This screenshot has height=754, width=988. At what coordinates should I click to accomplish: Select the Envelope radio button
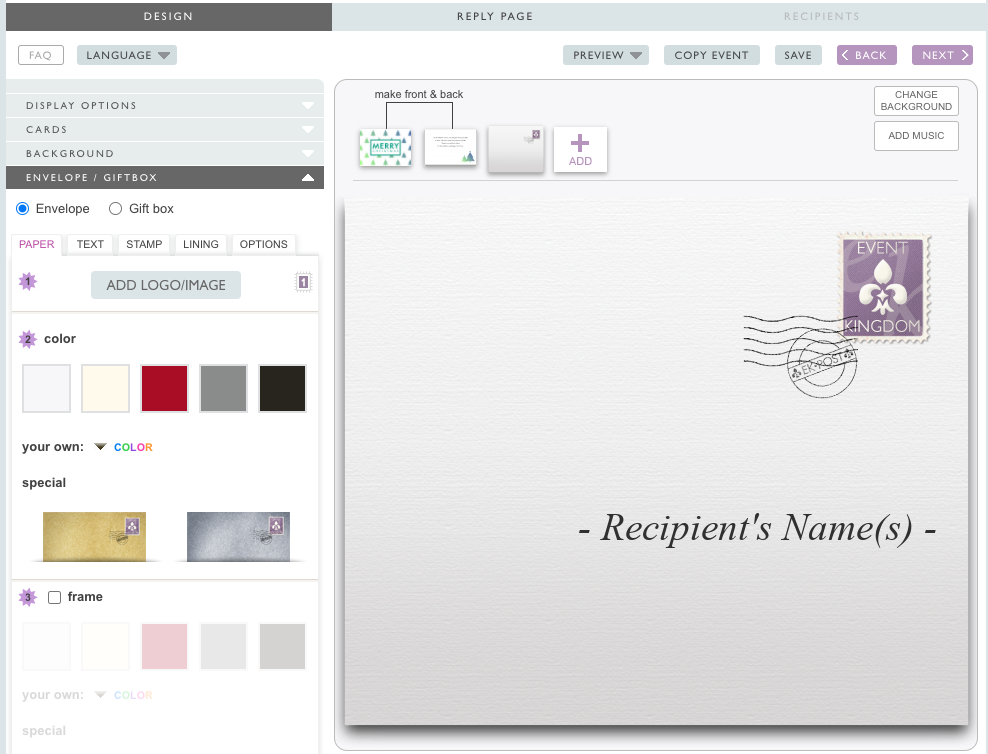pyautogui.click(x=23, y=209)
